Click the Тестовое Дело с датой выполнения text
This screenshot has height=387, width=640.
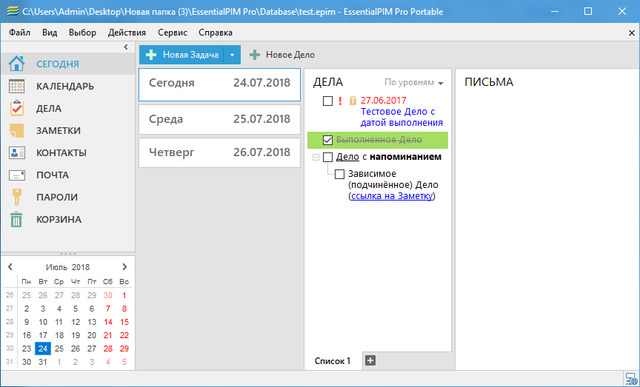402,117
